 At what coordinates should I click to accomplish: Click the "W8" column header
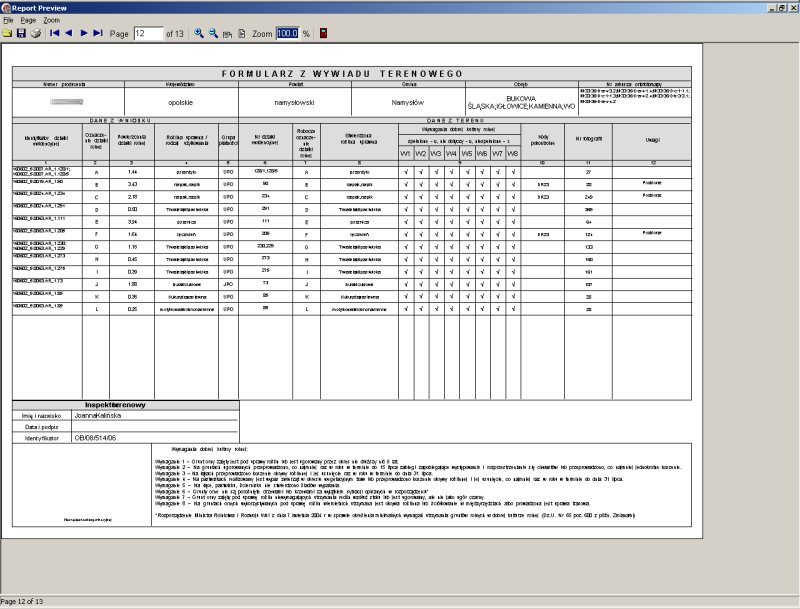pos(513,154)
